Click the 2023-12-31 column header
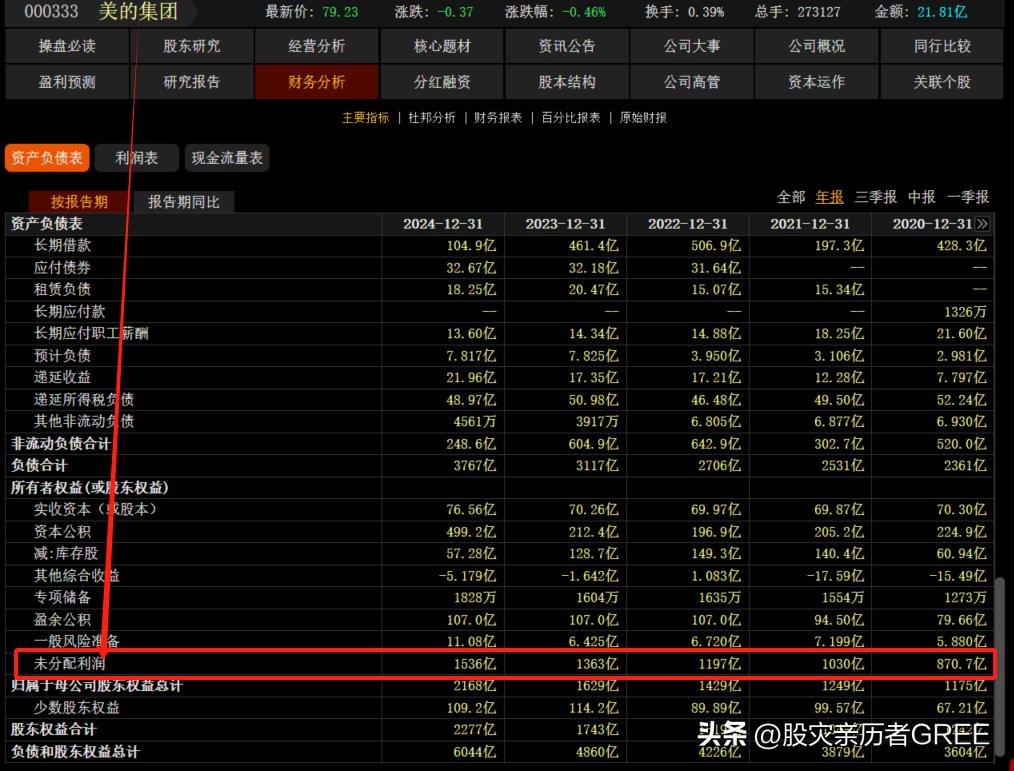Screen dimensions: 1014x771 (x=565, y=224)
